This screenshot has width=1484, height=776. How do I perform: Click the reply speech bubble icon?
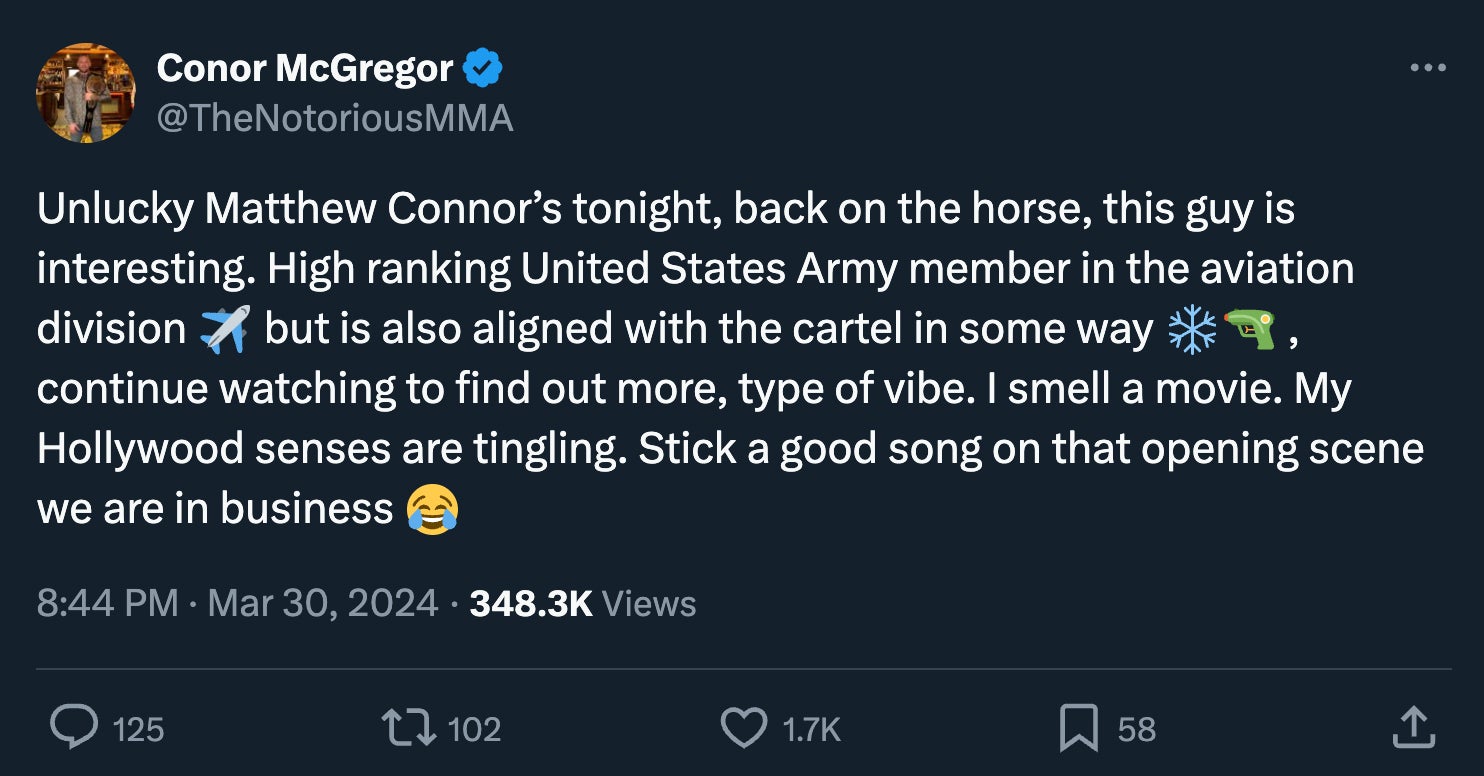coord(72,728)
